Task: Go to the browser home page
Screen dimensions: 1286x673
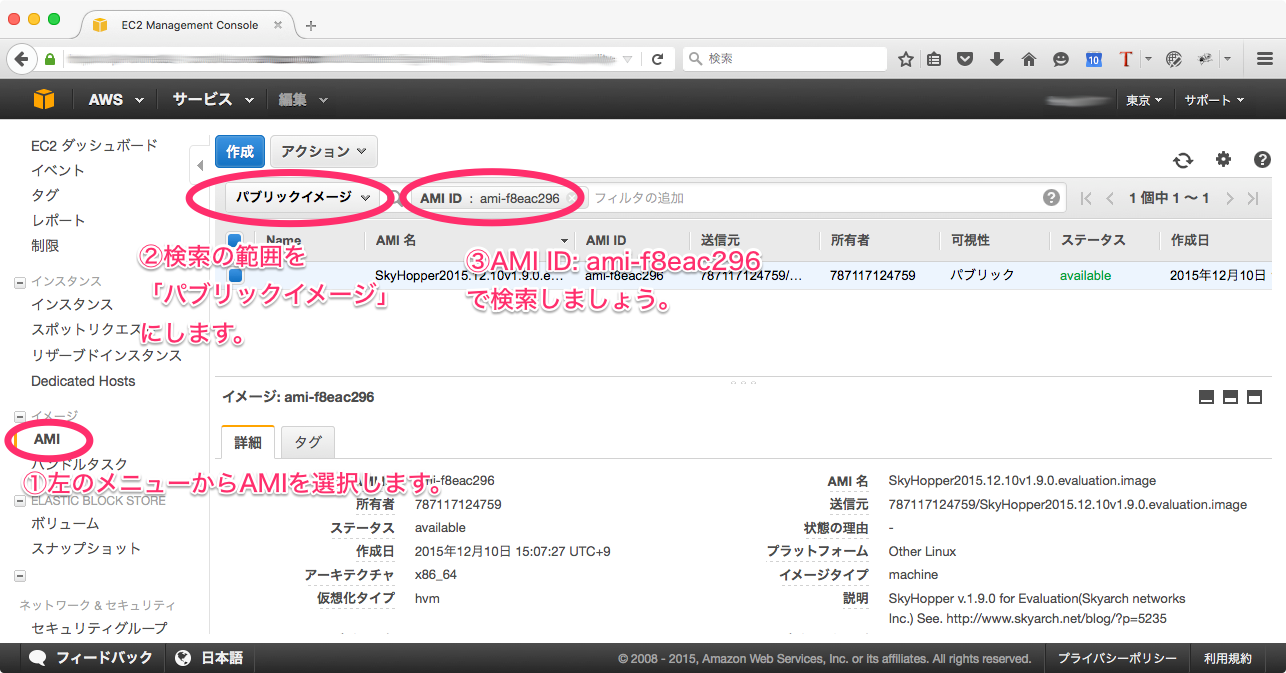Action: [1029, 59]
